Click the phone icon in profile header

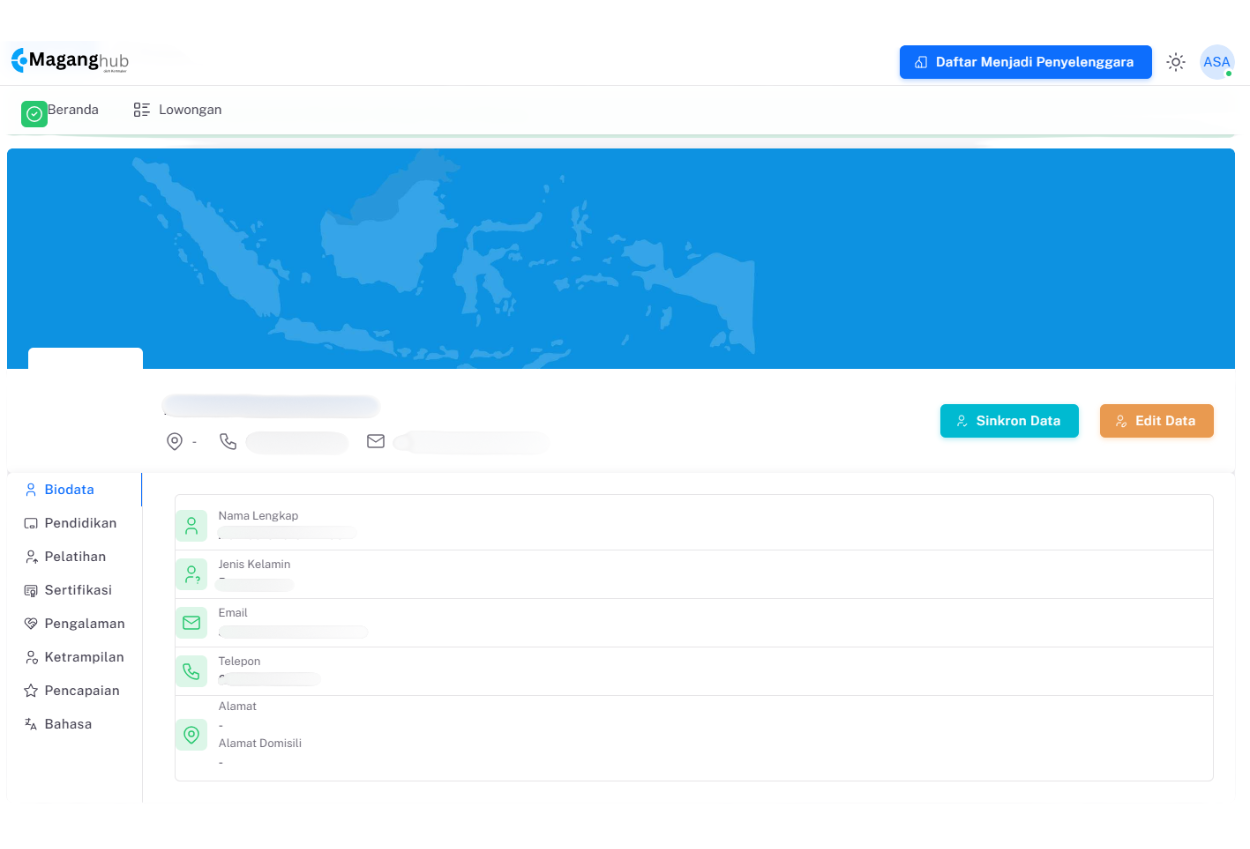coord(228,441)
